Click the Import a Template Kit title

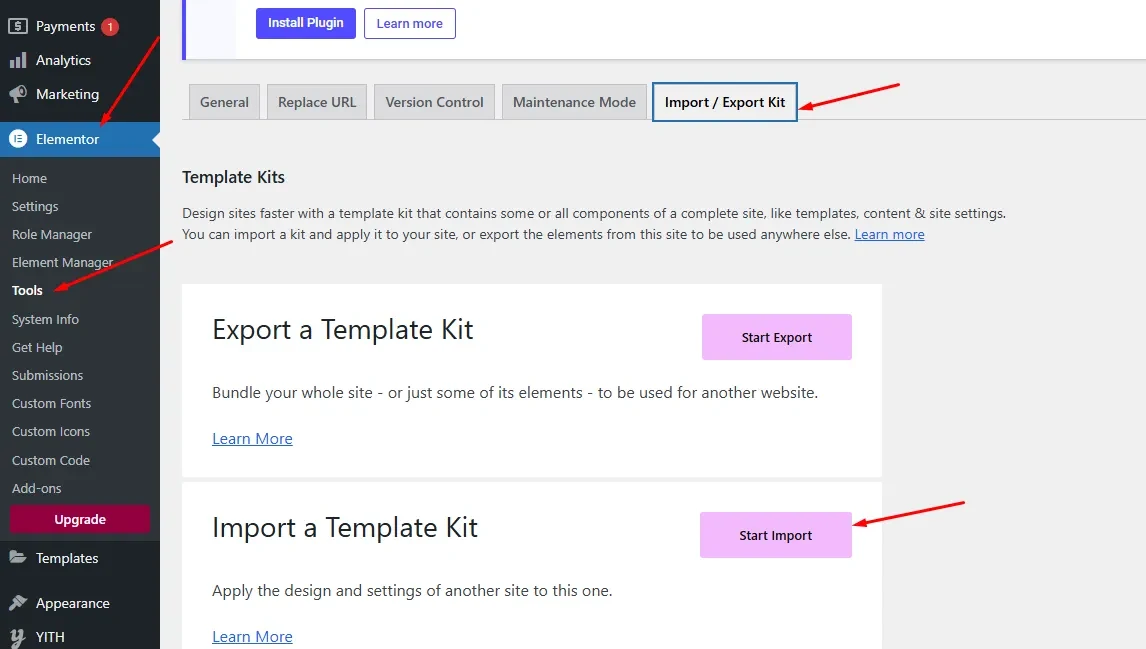click(345, 528)
